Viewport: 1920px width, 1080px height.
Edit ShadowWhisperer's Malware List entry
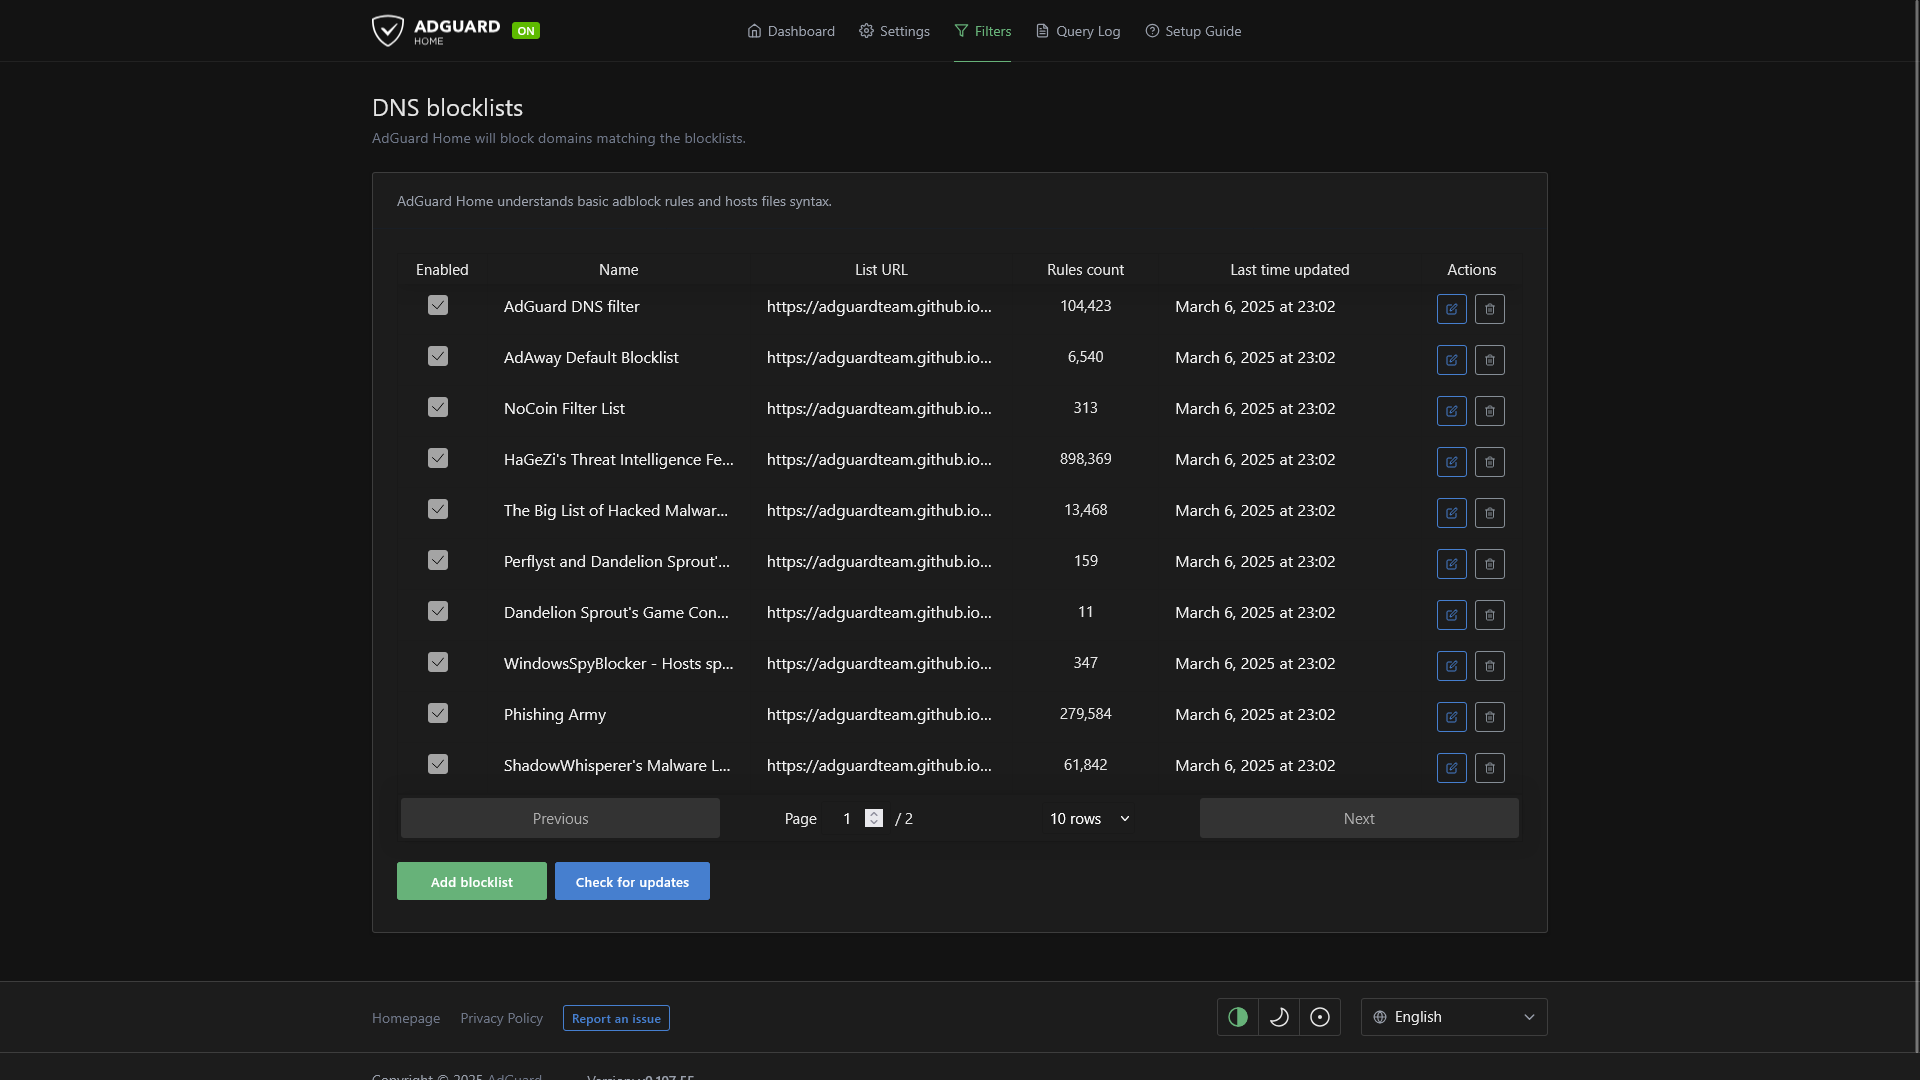click(1451, 768)
